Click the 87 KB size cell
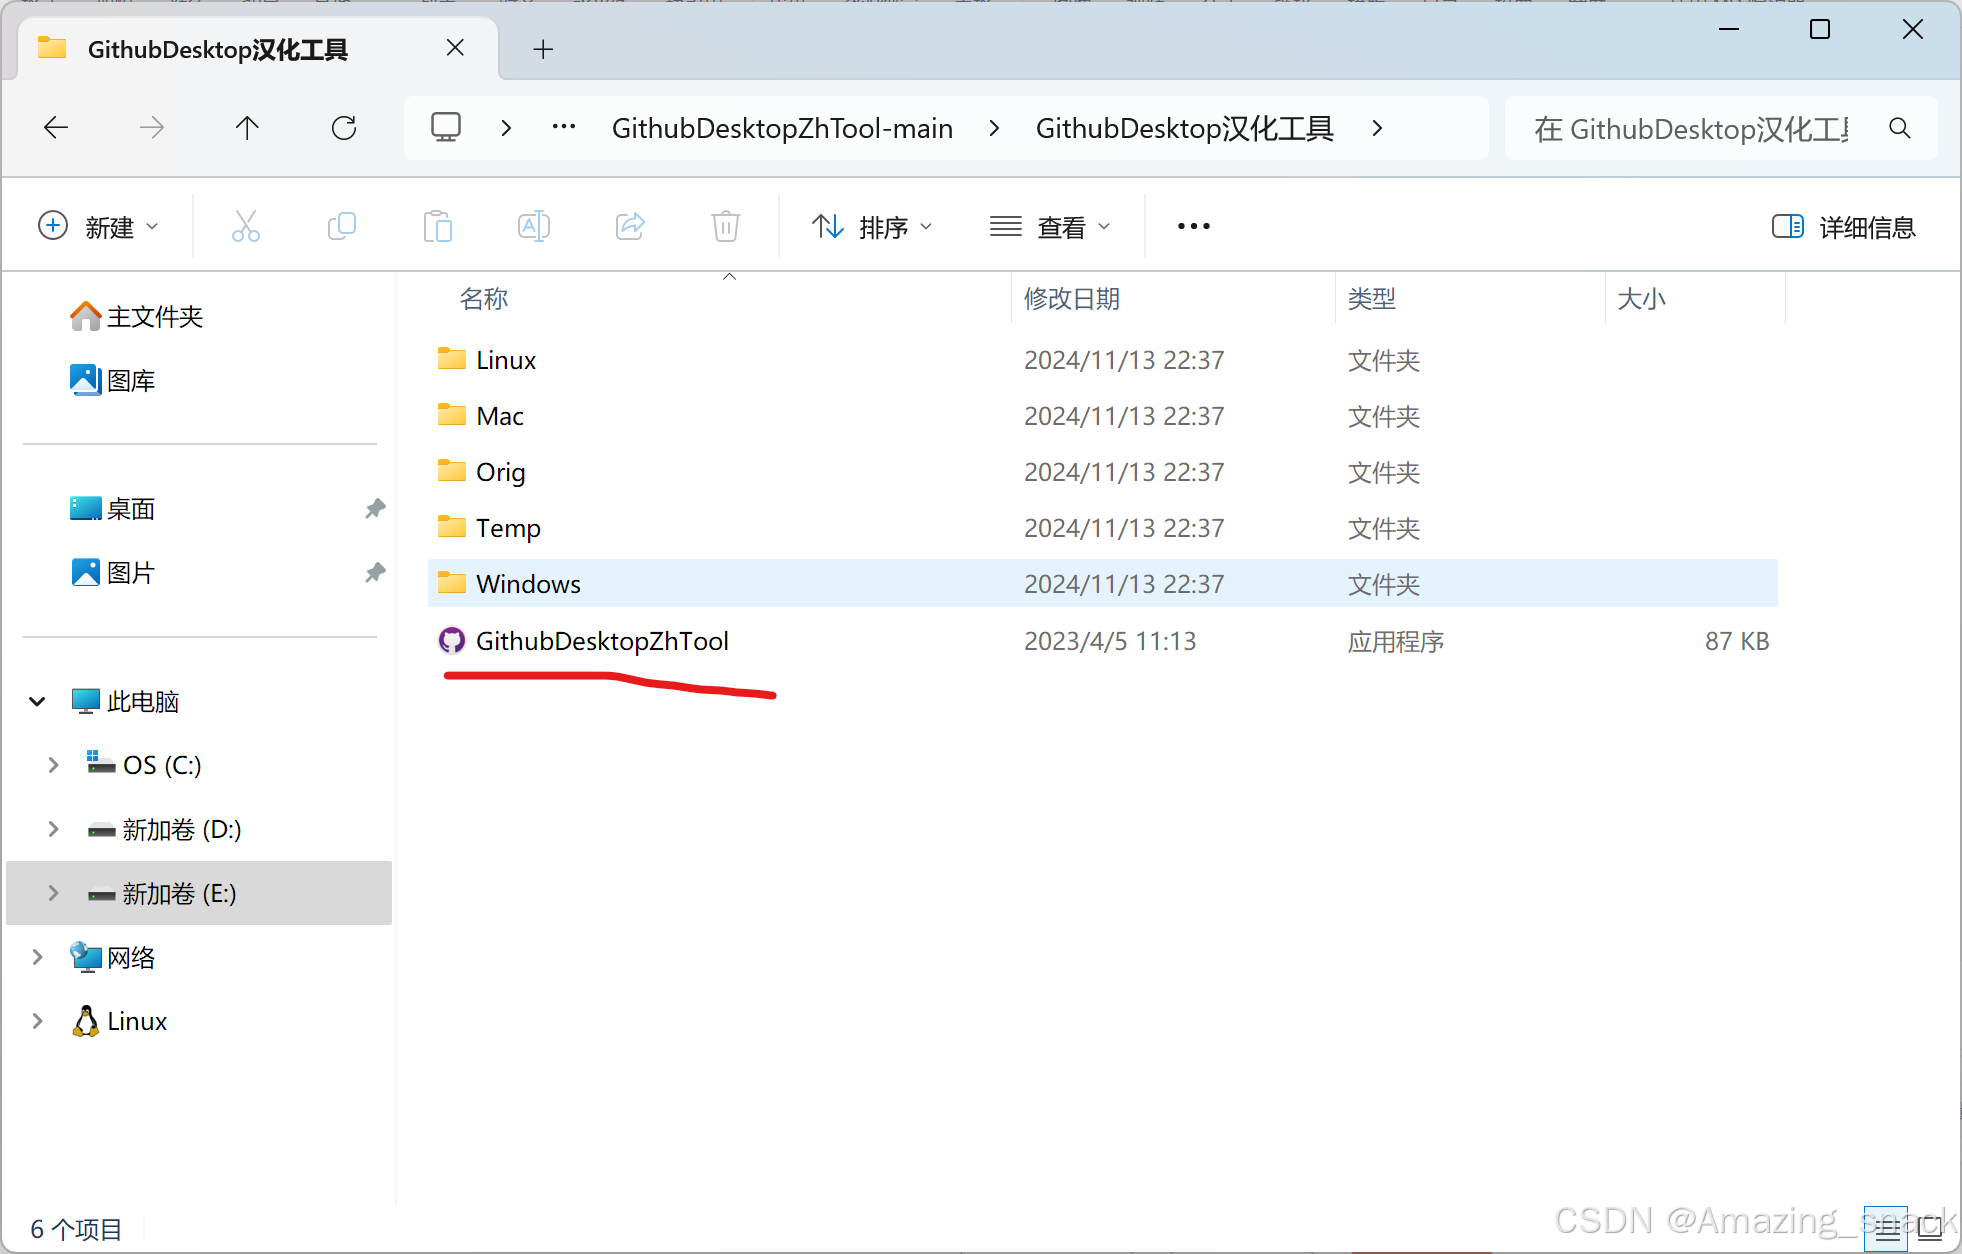This screenshot has width=1962, height=1254. tap(1737, 641)
